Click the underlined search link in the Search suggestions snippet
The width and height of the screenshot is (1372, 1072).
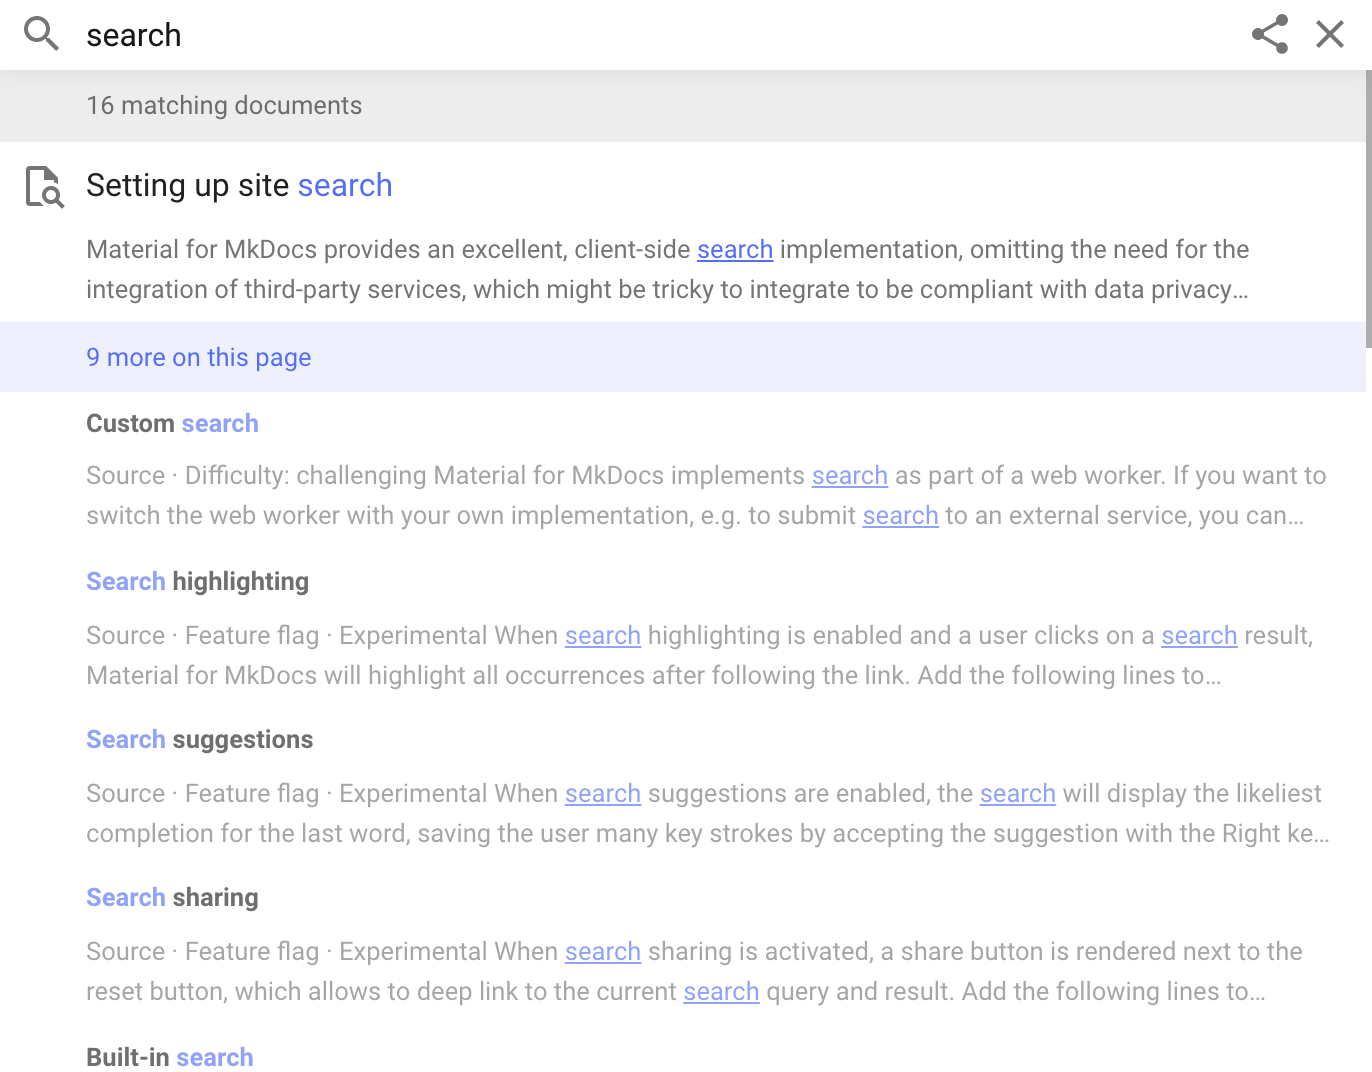point(602,793)
